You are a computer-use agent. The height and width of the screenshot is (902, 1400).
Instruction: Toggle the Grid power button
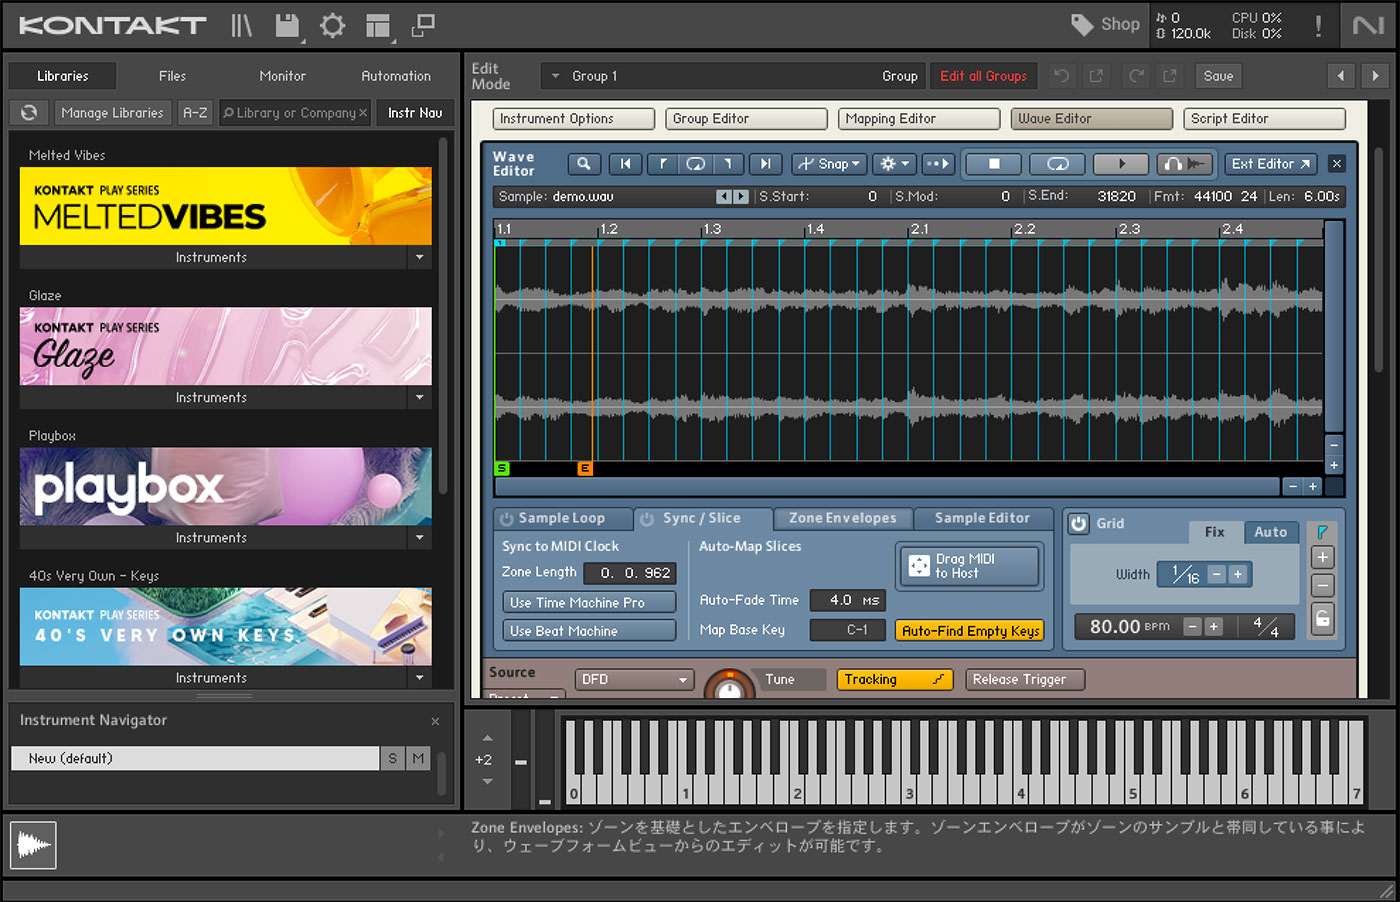pyautogui.click(x=1079, y=523)
